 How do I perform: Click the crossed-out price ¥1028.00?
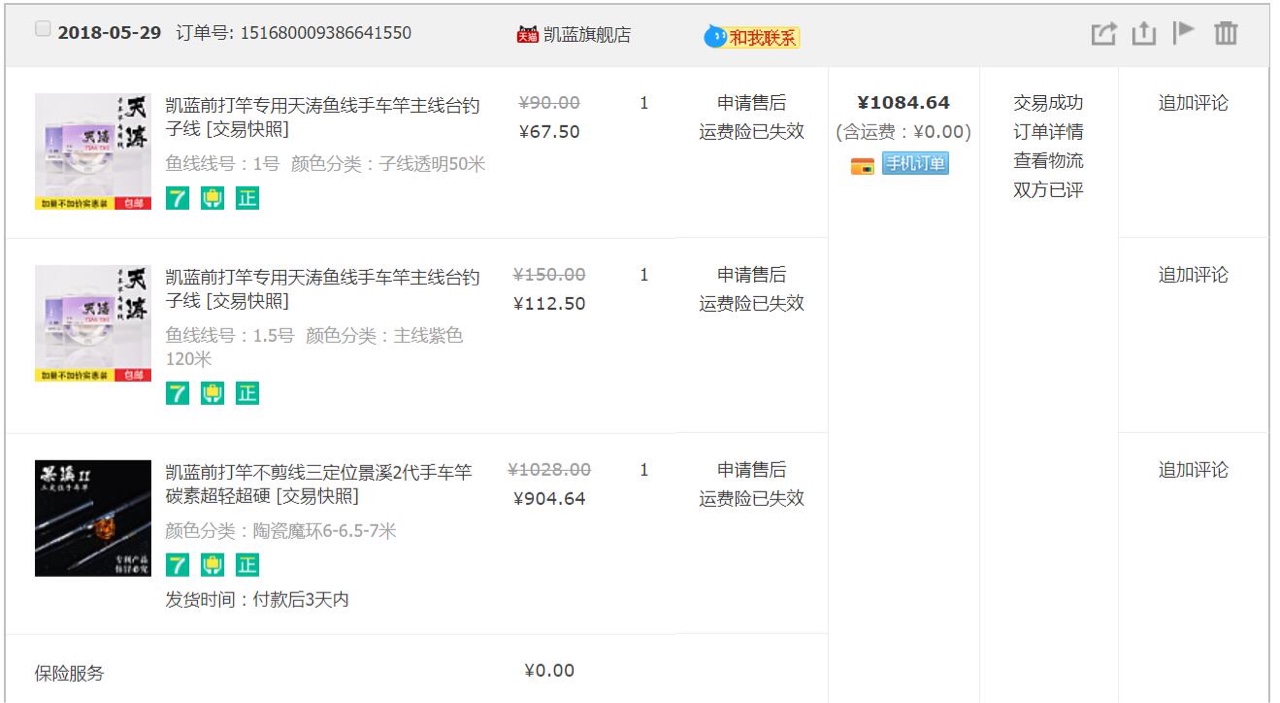(549, 470)
